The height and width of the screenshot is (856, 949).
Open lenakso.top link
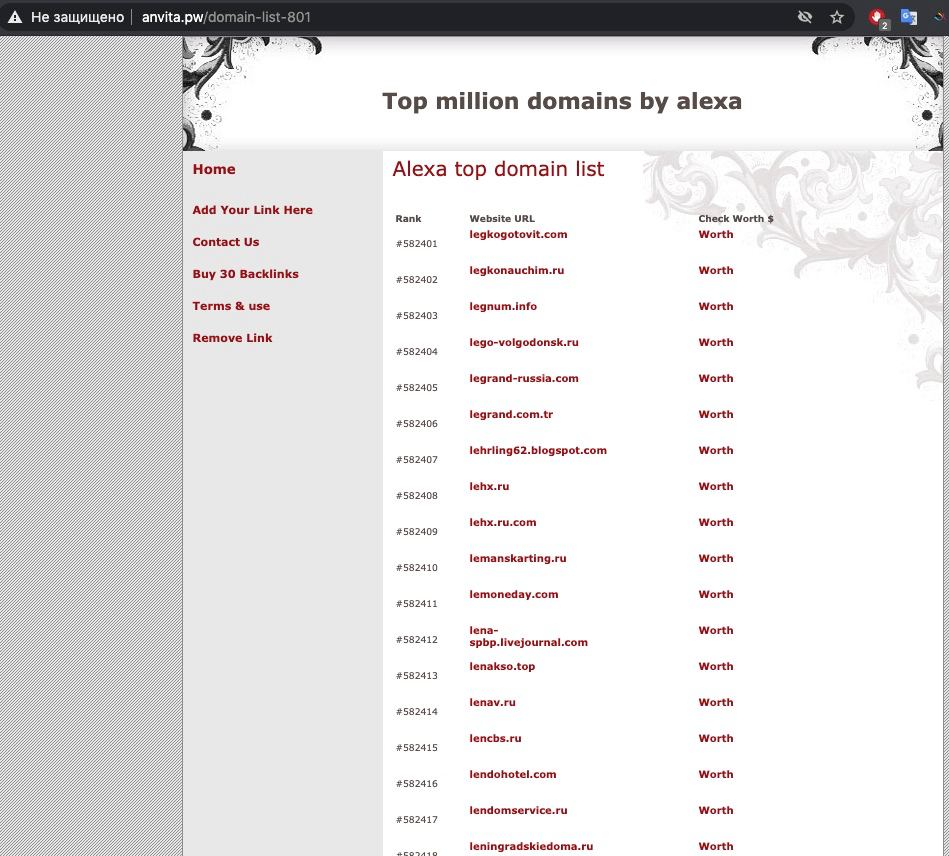coord(502,667)
